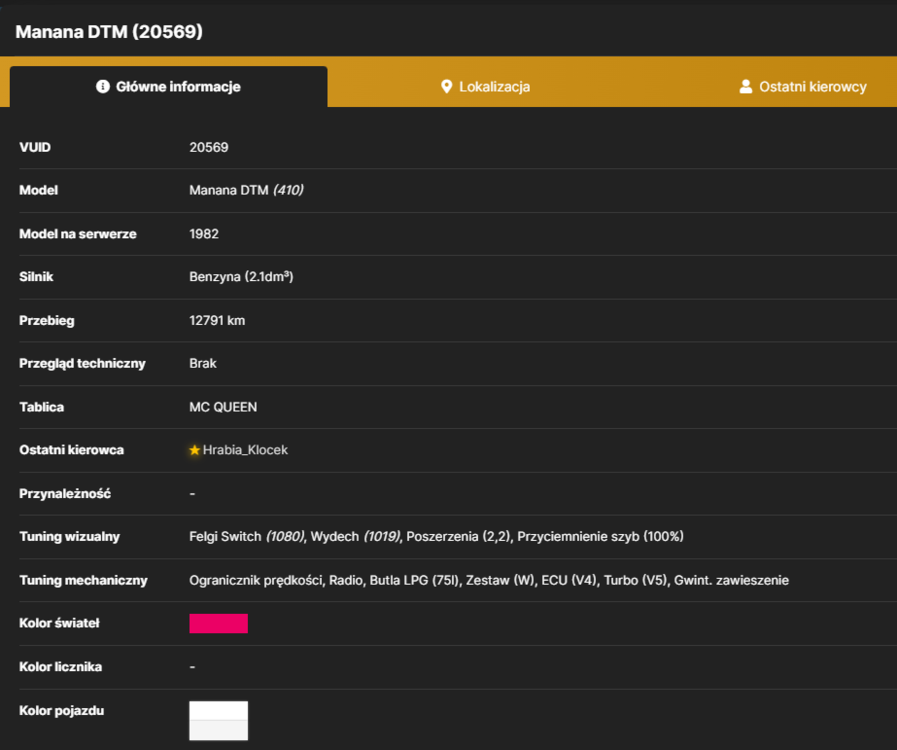Viewport: 897px width, 750px height.
Task: Switch to the Lokalizacja tab
Action: [486, 86]
